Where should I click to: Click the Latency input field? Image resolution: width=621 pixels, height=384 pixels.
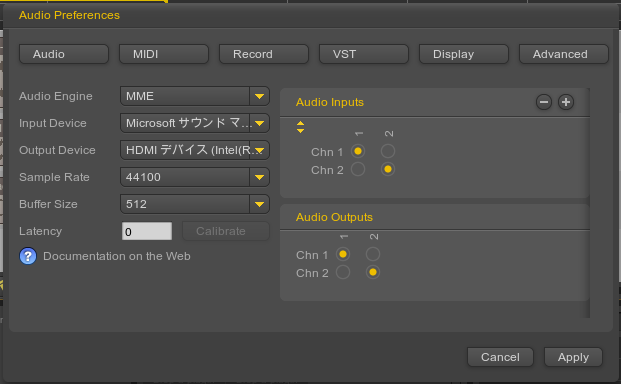pyautogui.click(x=147, y=231)
